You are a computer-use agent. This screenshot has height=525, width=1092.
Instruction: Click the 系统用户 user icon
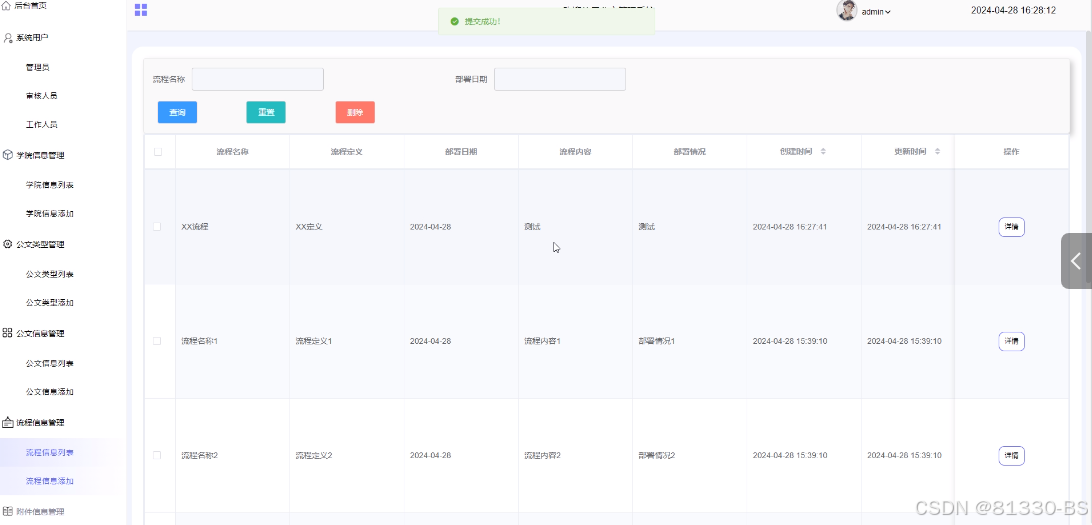point(8,37)
